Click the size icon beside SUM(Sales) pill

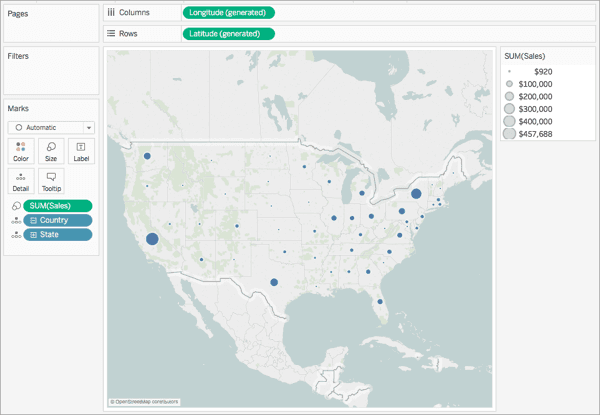click(16, 205)
